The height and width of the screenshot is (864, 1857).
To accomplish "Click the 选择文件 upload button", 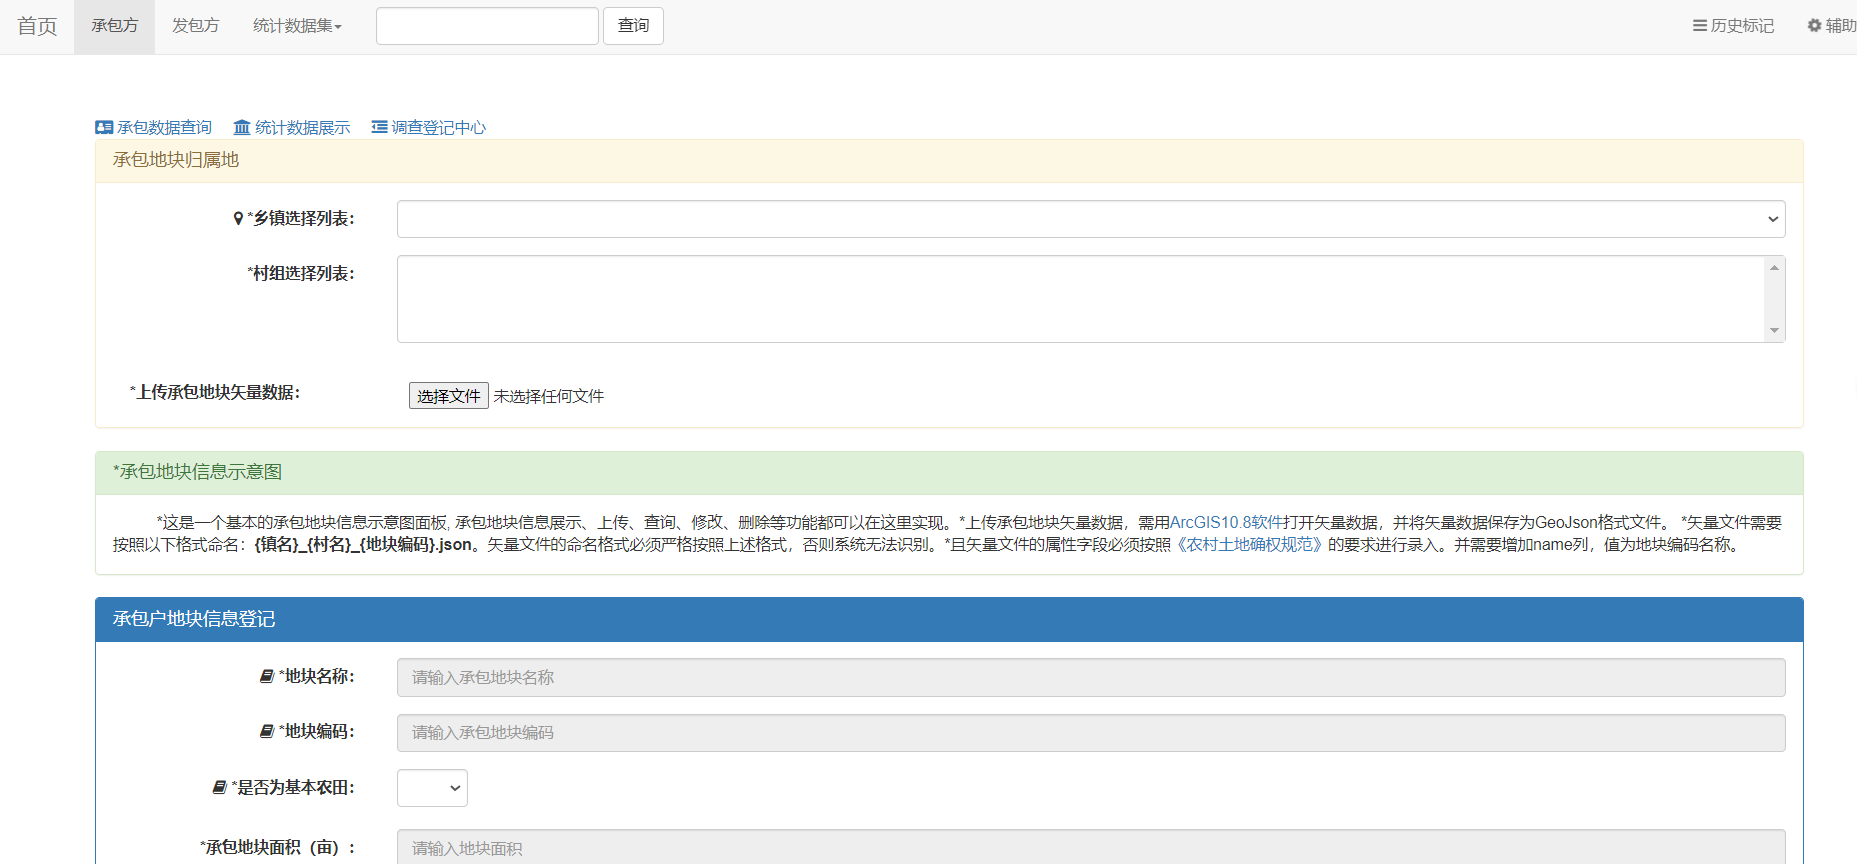I will 448,396.
